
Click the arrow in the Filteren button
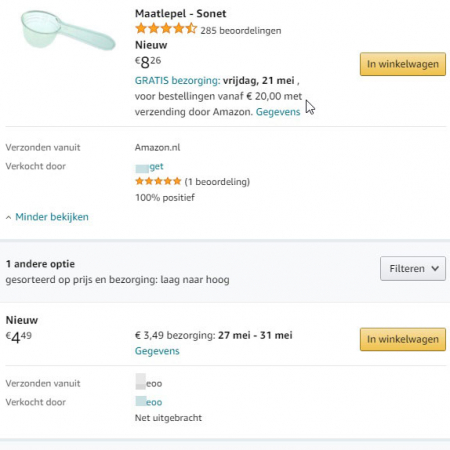435,268
